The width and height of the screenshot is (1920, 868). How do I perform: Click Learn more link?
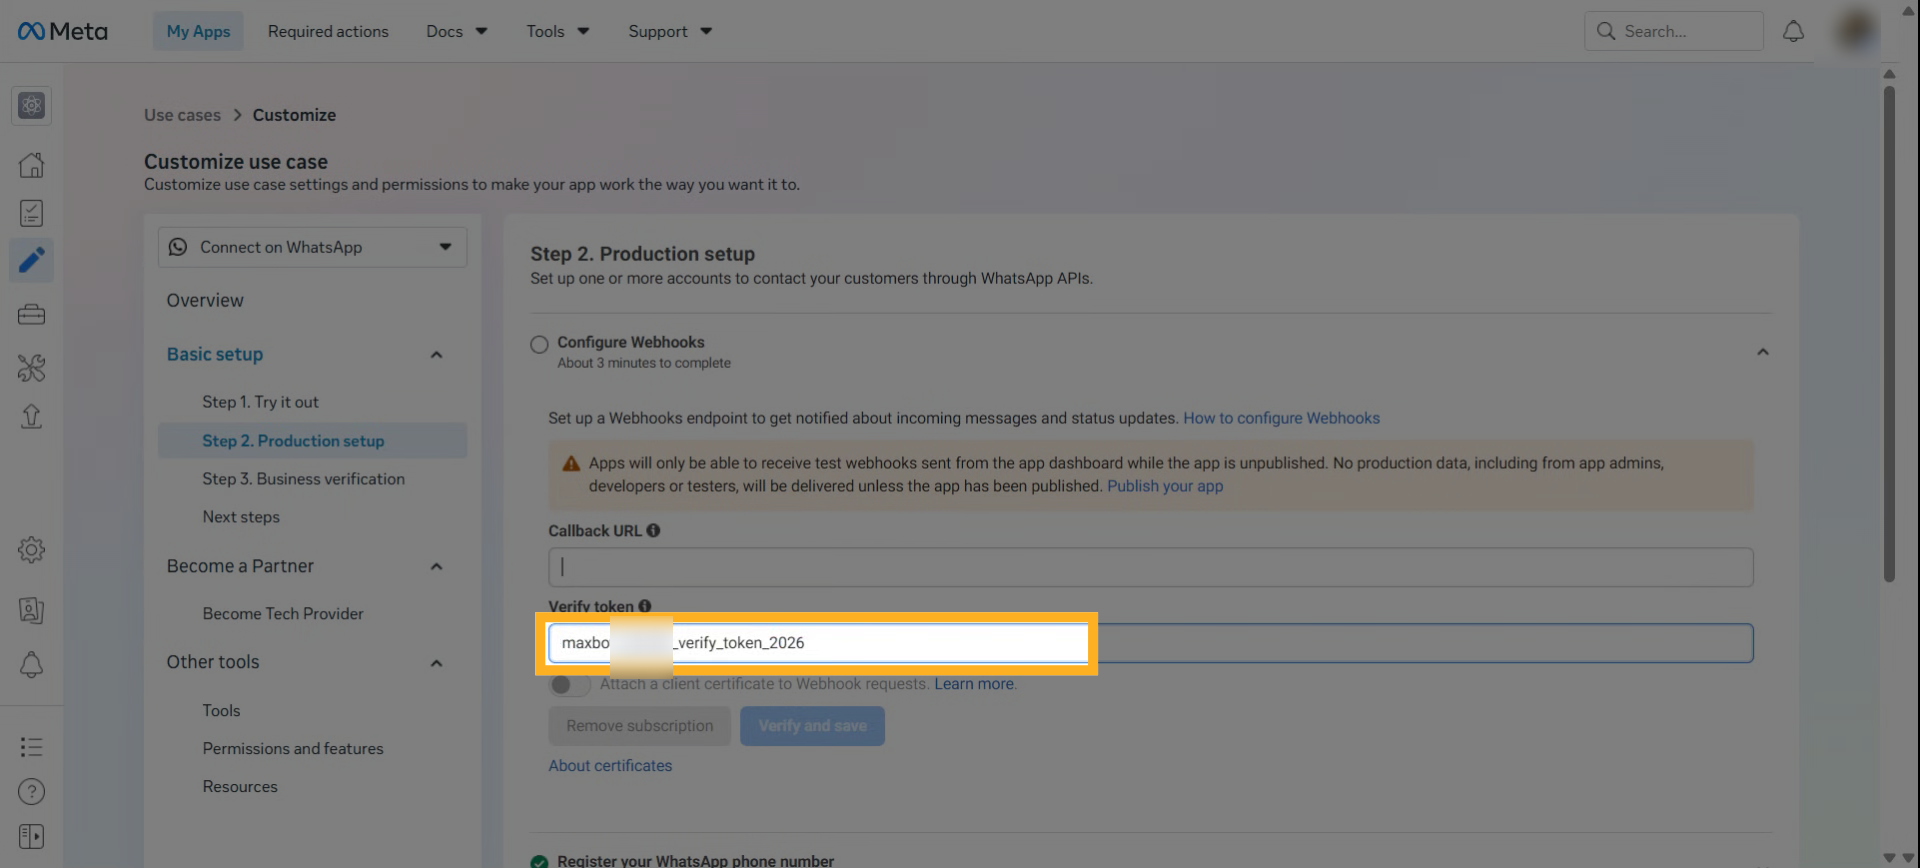click(x=974, y=684)
